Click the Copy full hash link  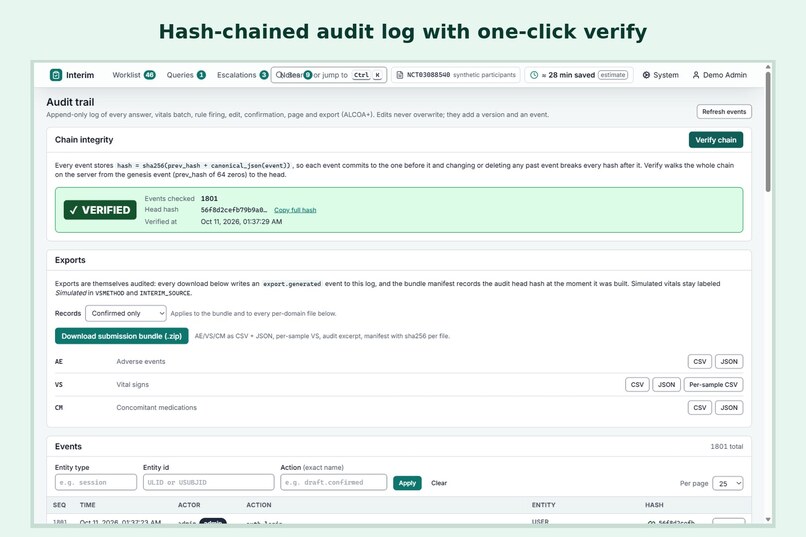click(295, 210)
